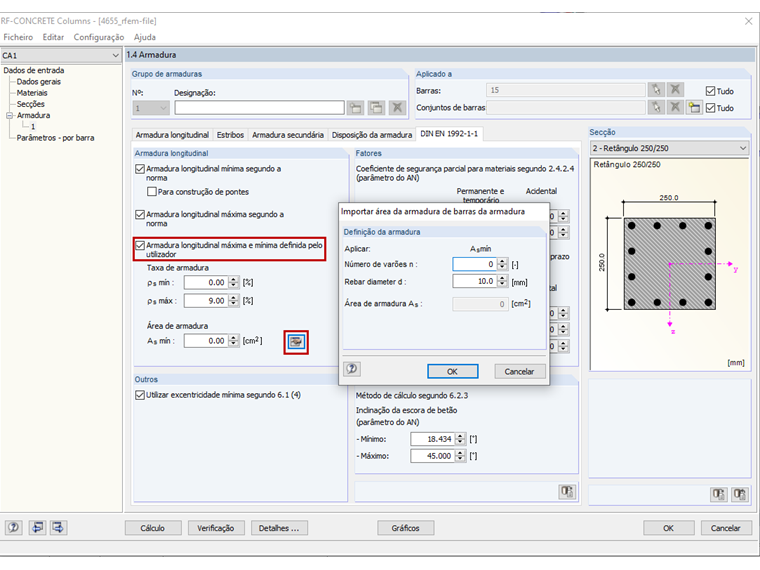This screenshot has height=570, width=760.
Task: Go to the next input table
Action: click(58, 527)
